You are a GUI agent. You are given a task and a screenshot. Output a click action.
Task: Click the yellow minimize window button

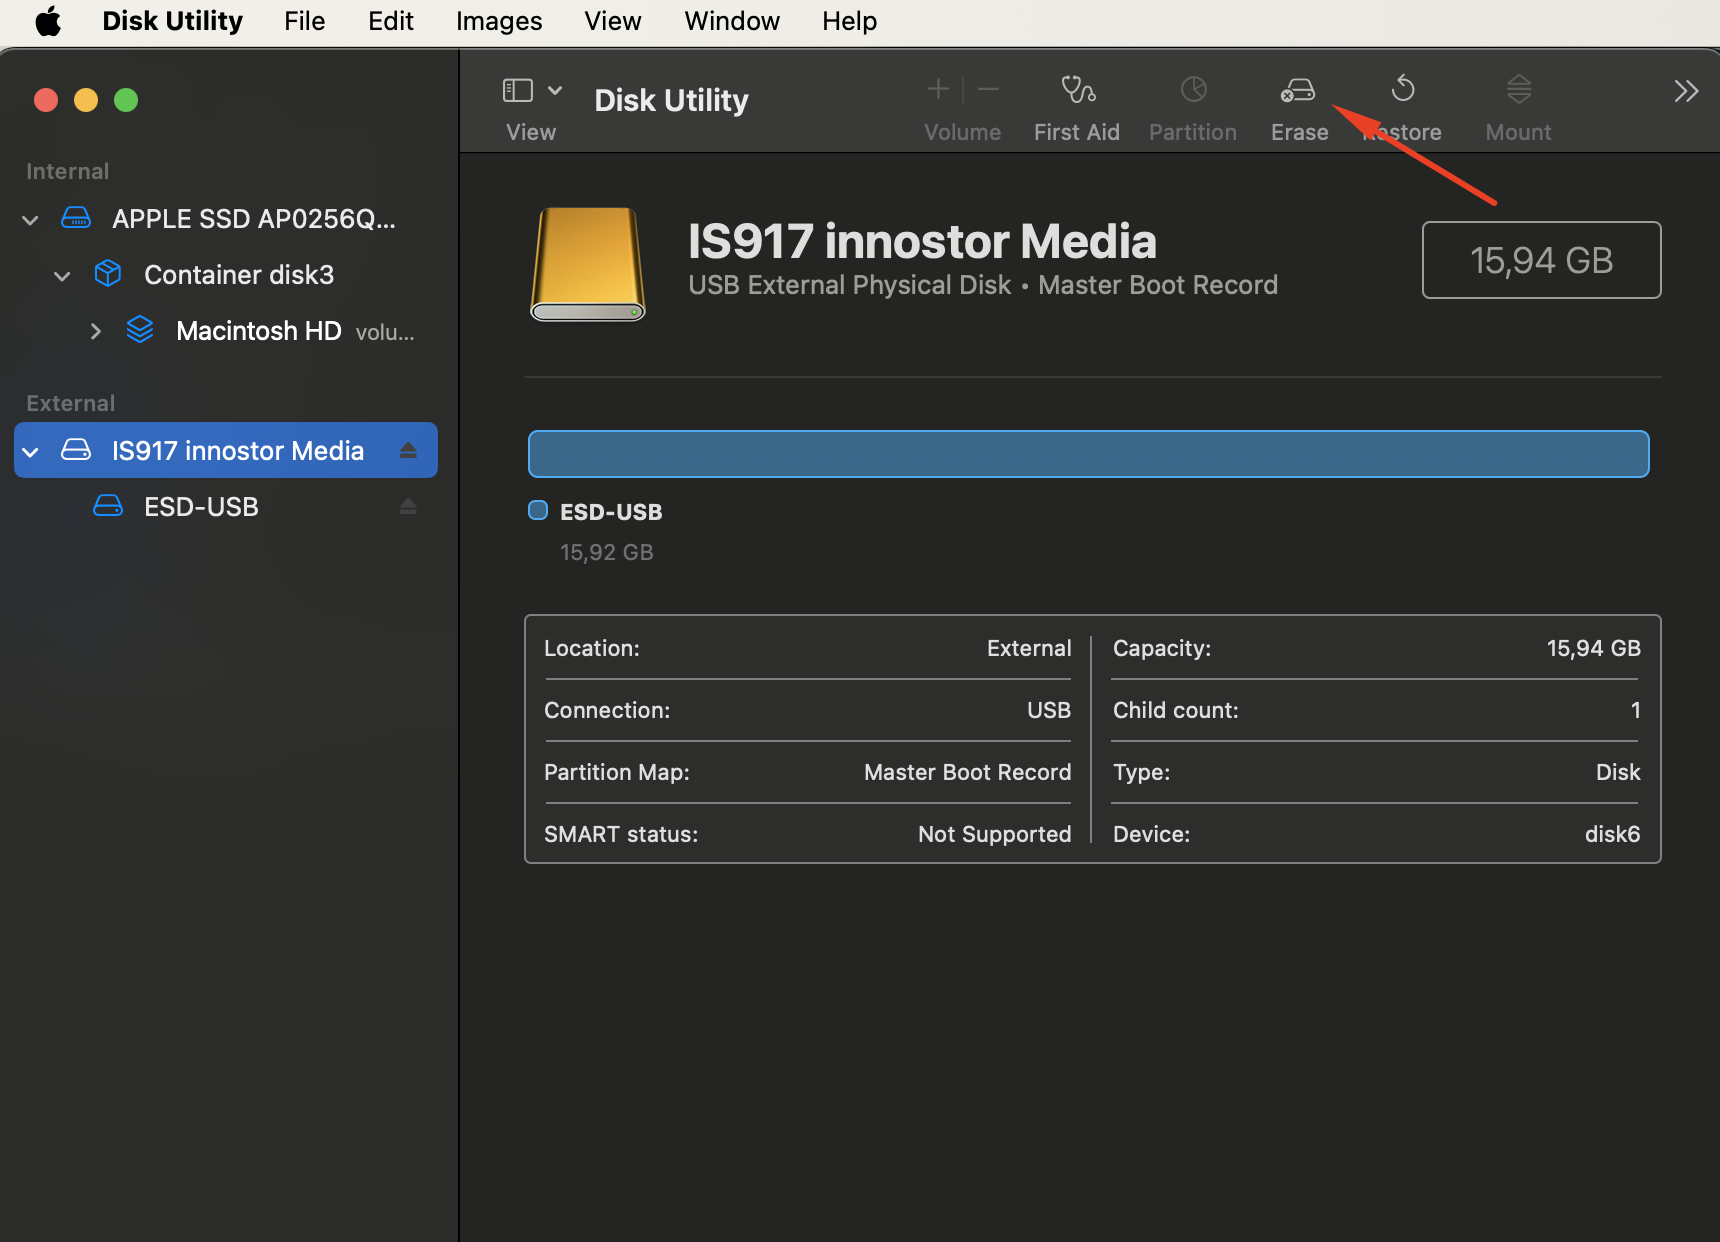(86, 100)
